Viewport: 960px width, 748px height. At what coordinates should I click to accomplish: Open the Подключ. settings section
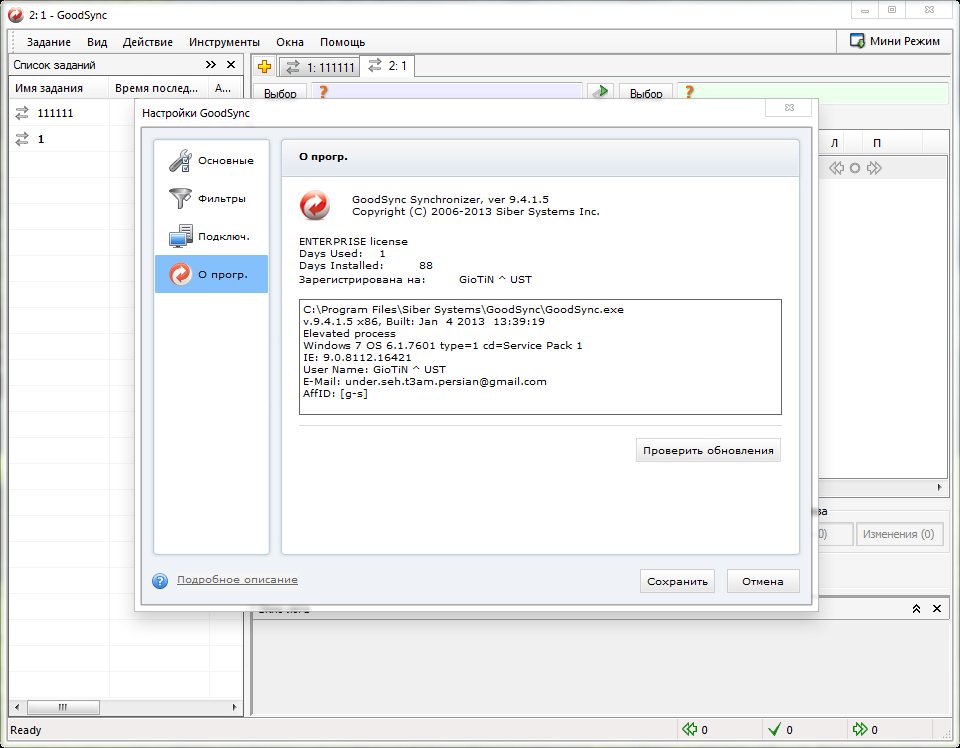[211, 236]
